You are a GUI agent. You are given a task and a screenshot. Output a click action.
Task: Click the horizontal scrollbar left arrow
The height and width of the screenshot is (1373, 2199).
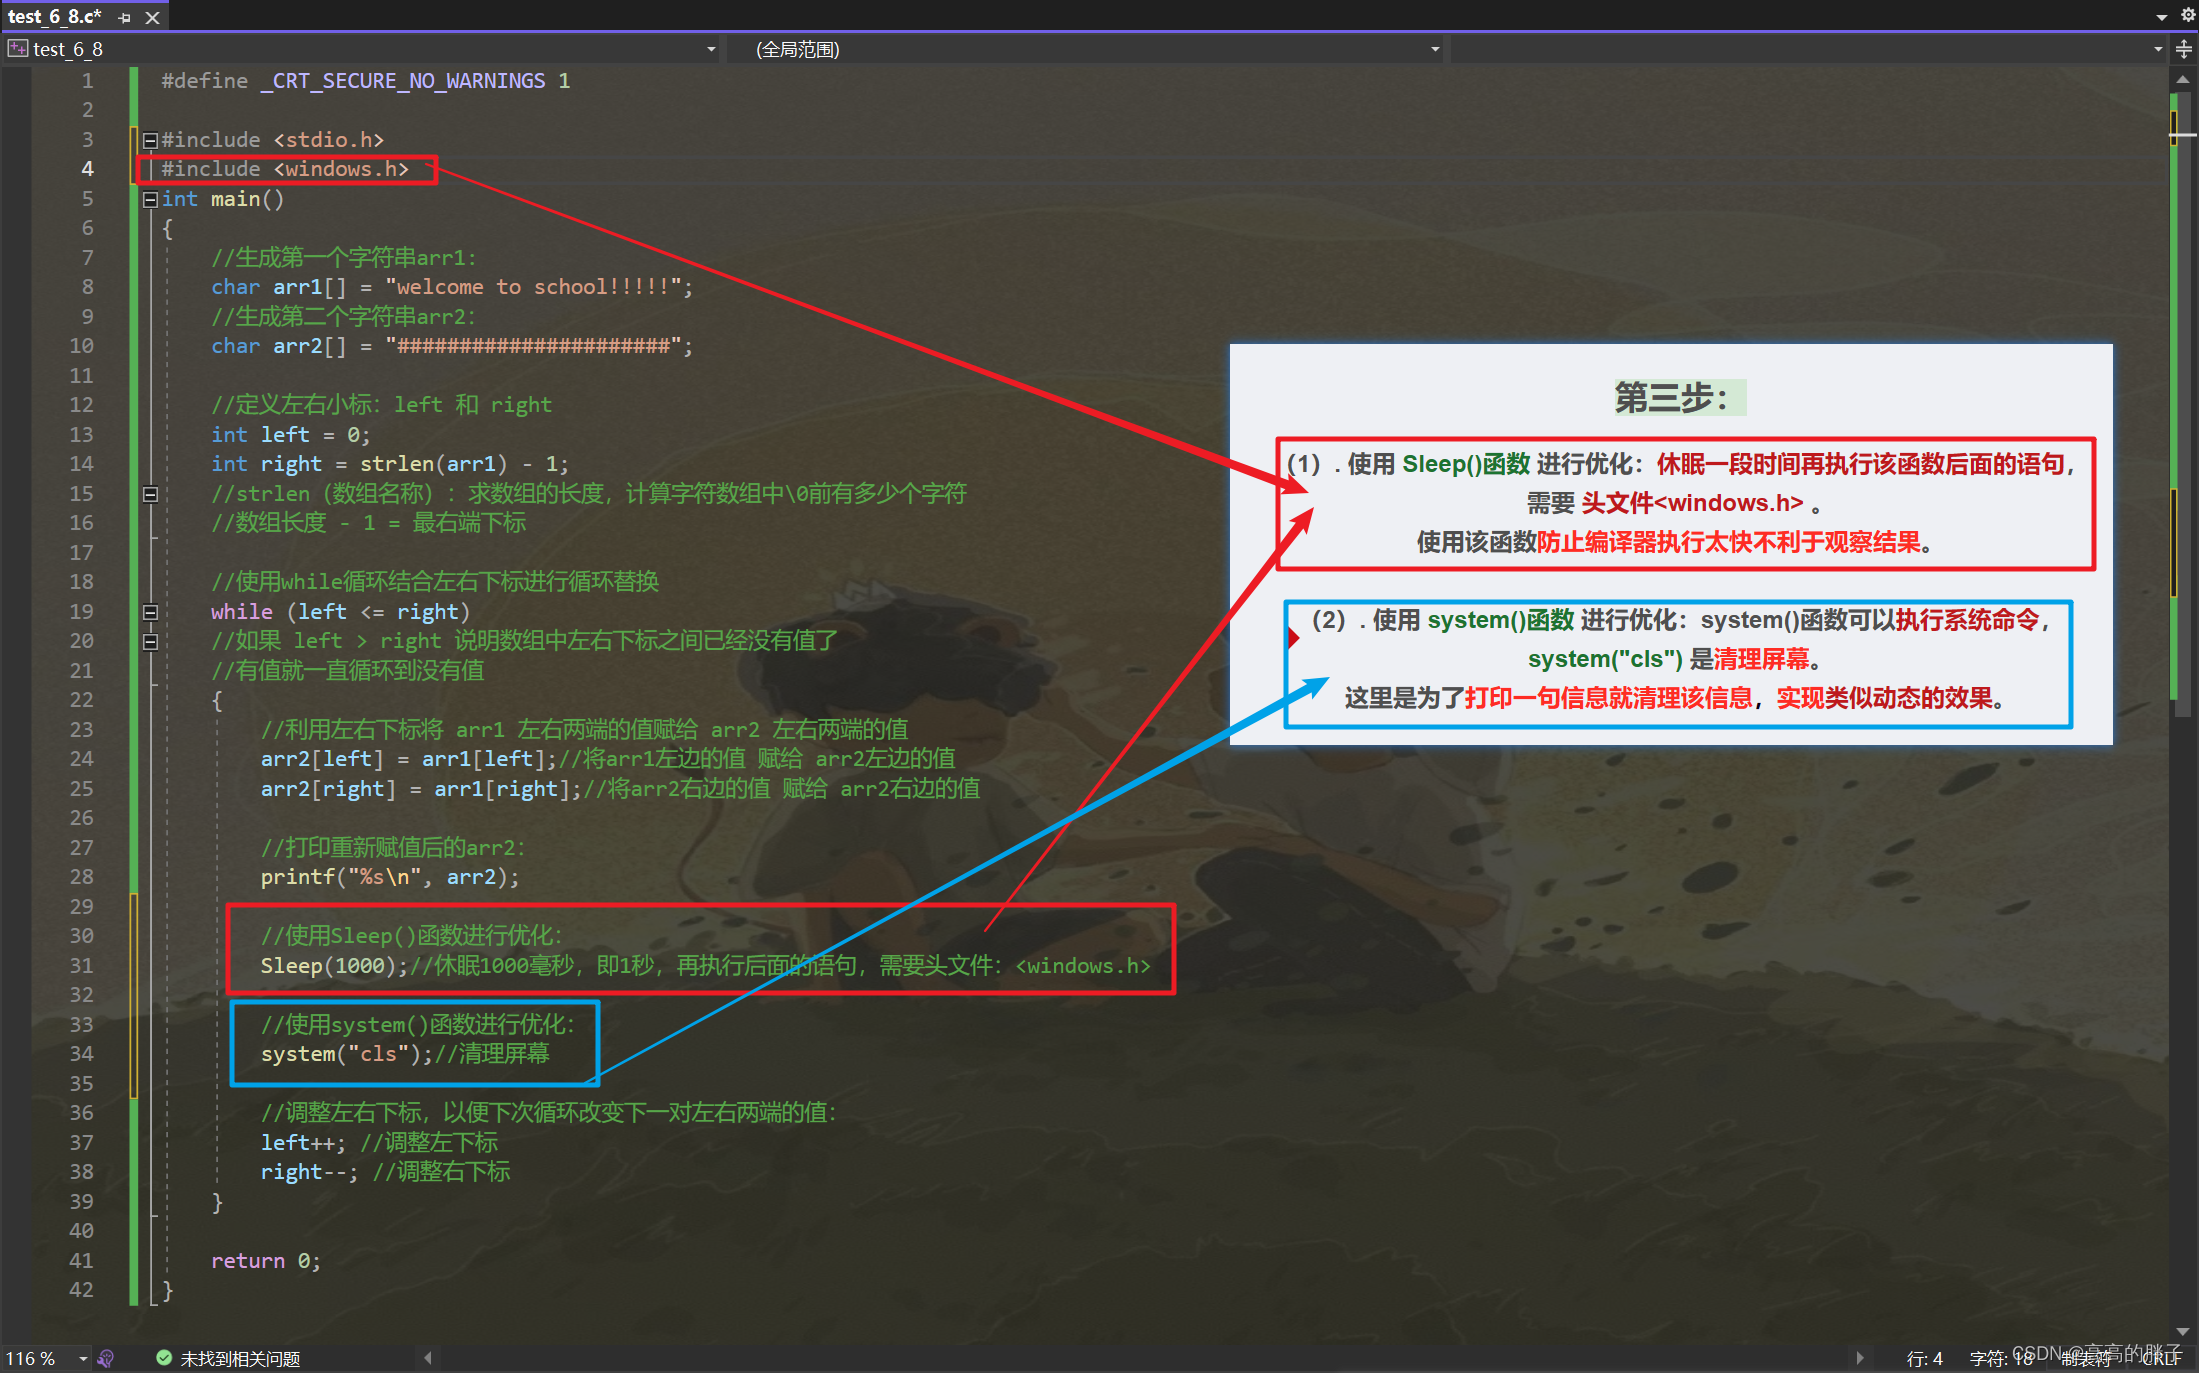click(x=428, y=1358)
